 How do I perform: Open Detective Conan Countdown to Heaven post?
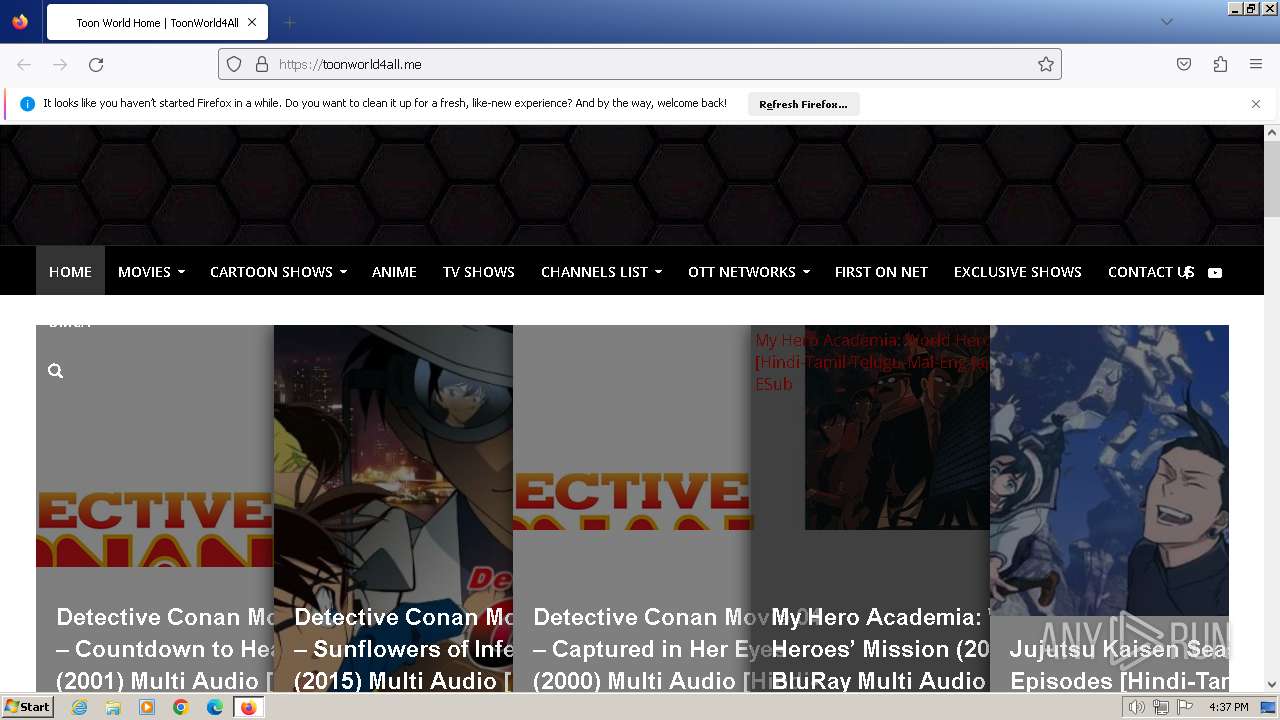coord(165,649)
